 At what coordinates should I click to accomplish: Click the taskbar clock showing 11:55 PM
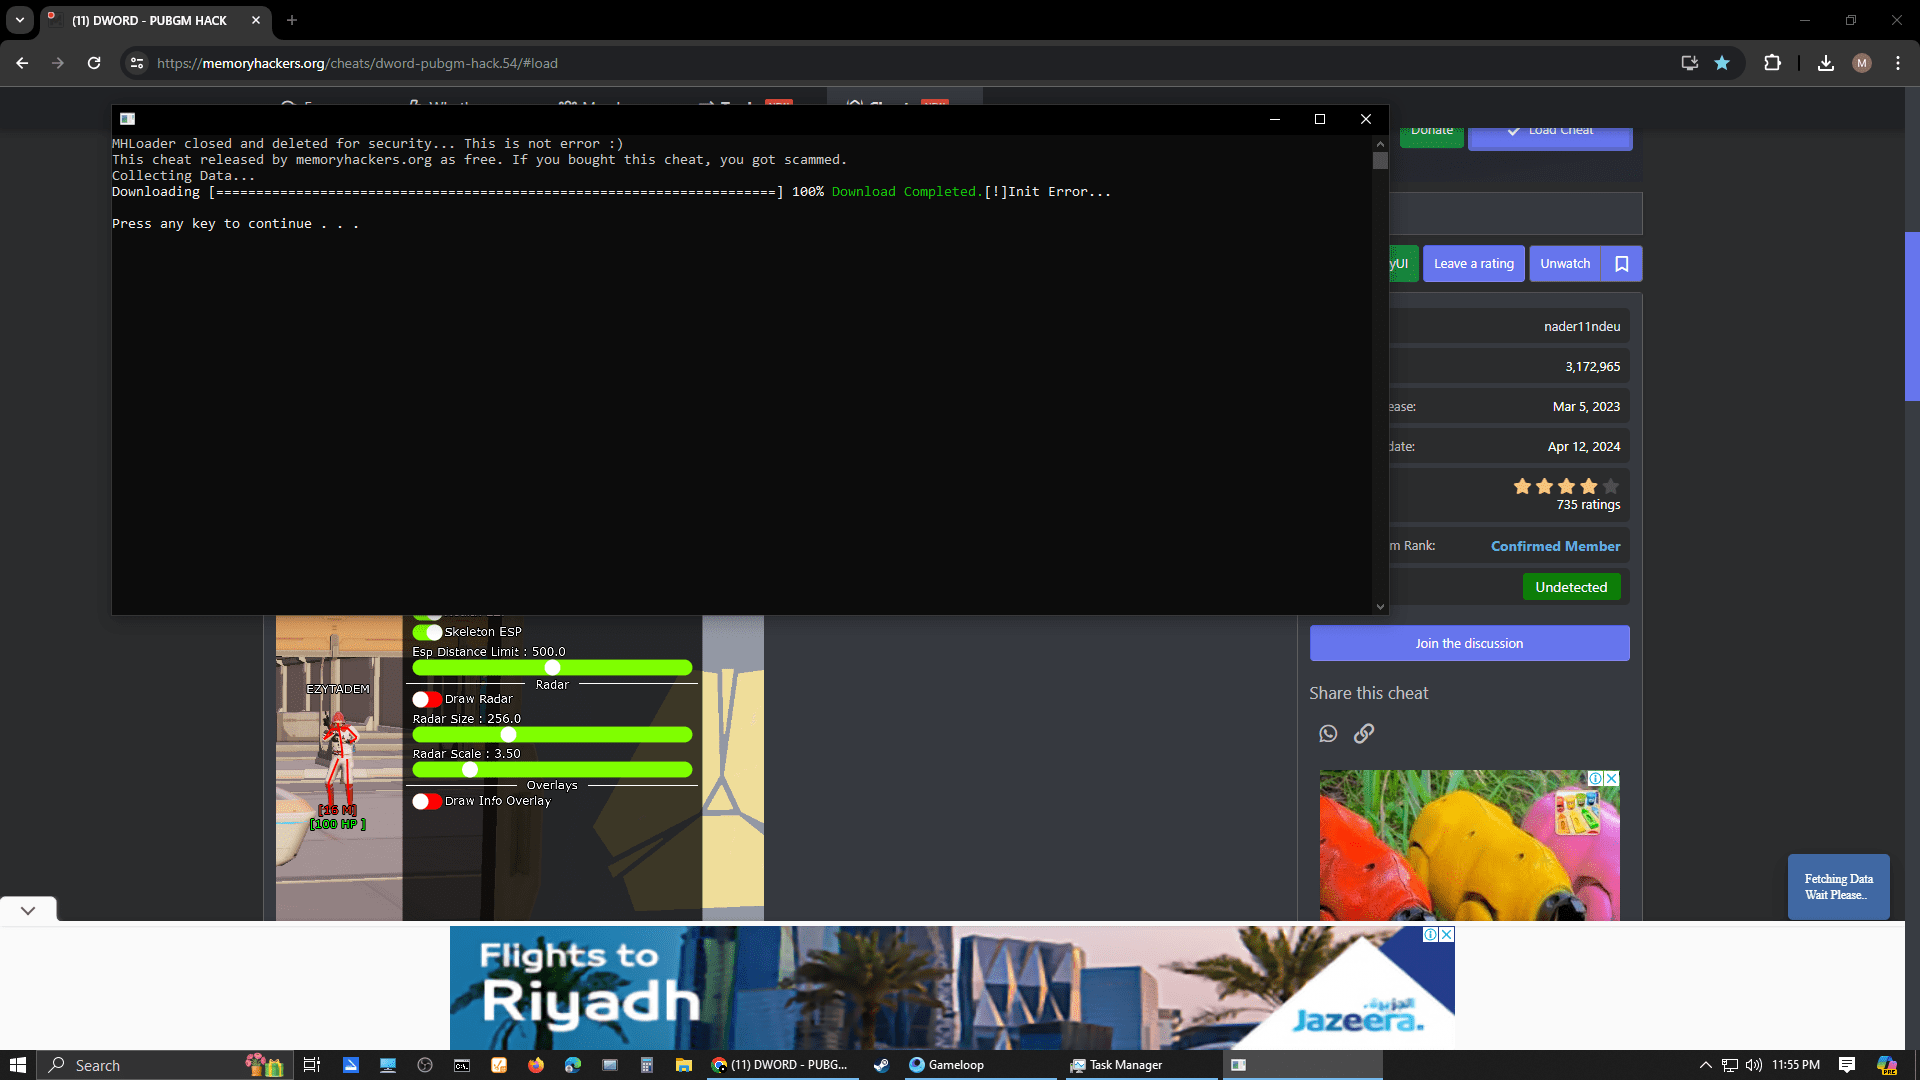click(x=1796, y=1065)
